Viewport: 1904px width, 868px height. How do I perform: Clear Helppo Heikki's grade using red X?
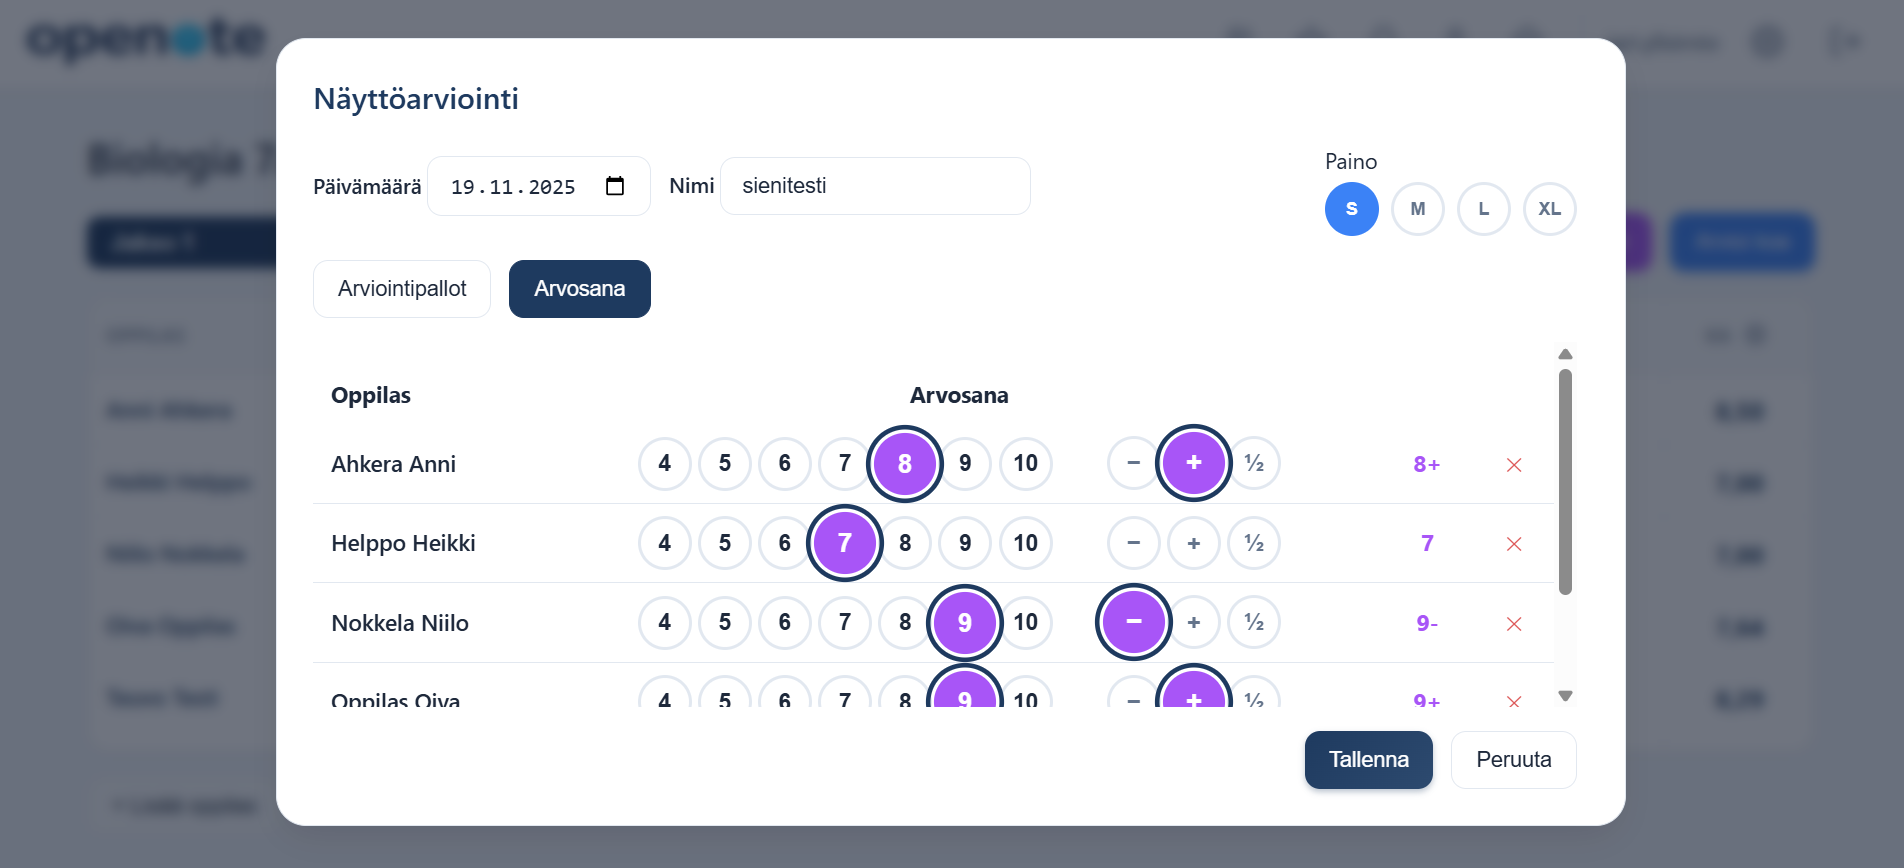coord(1514,544)
